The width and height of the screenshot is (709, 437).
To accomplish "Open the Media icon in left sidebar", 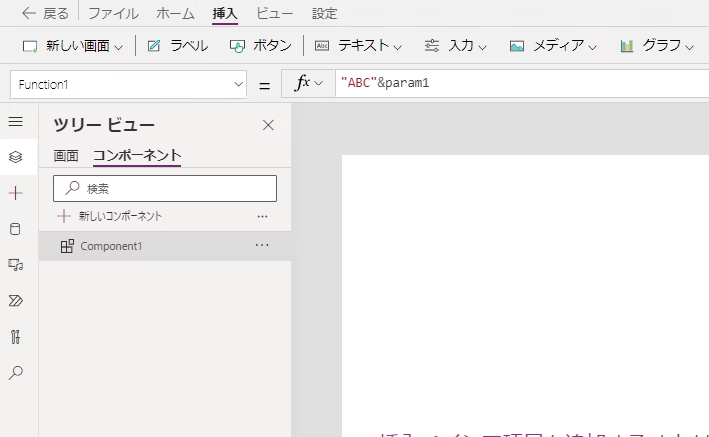I will pyautogui.click(x=15, y=264).
